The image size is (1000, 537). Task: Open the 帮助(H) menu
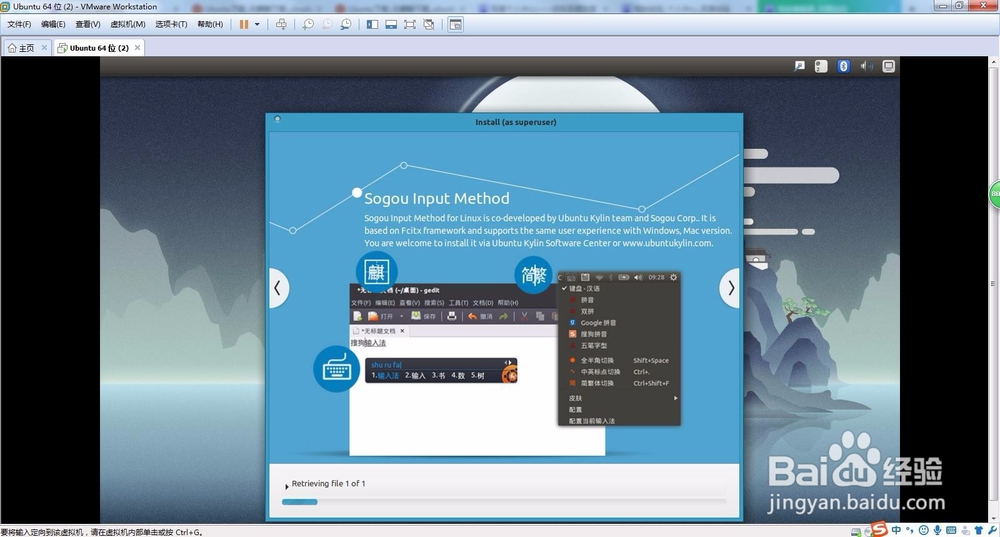point(210,24)
